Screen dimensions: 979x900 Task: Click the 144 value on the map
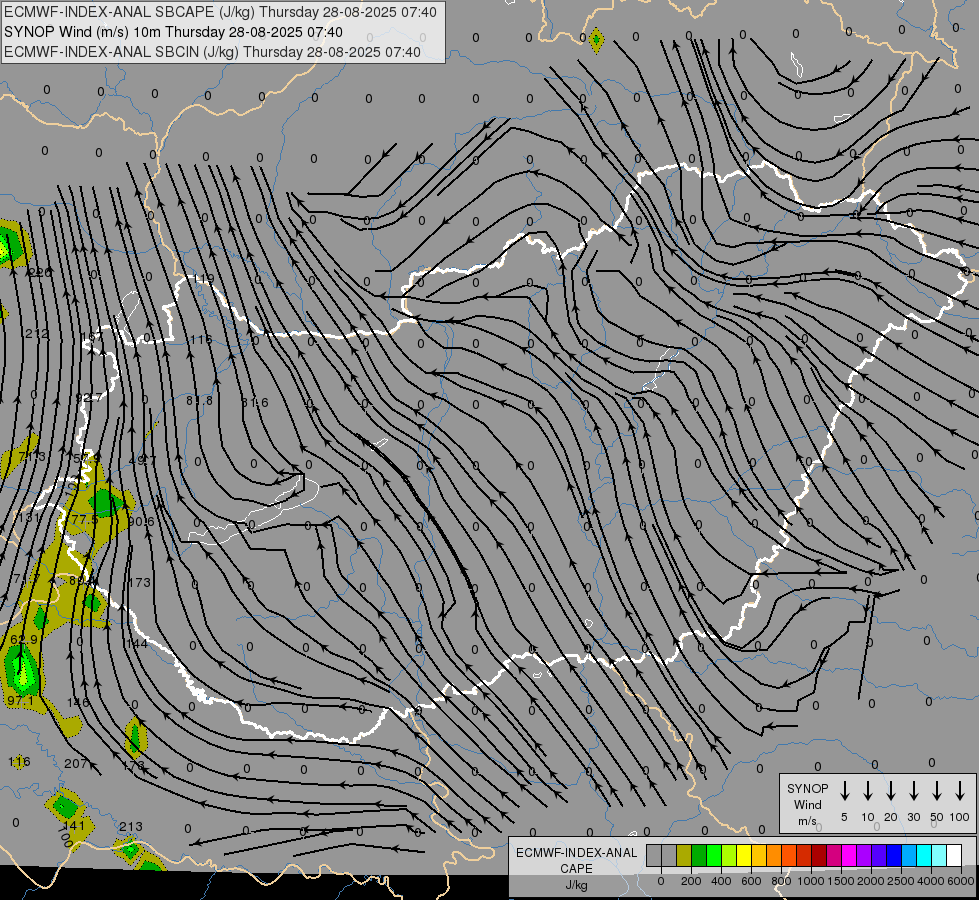click(x=137, y=643)
